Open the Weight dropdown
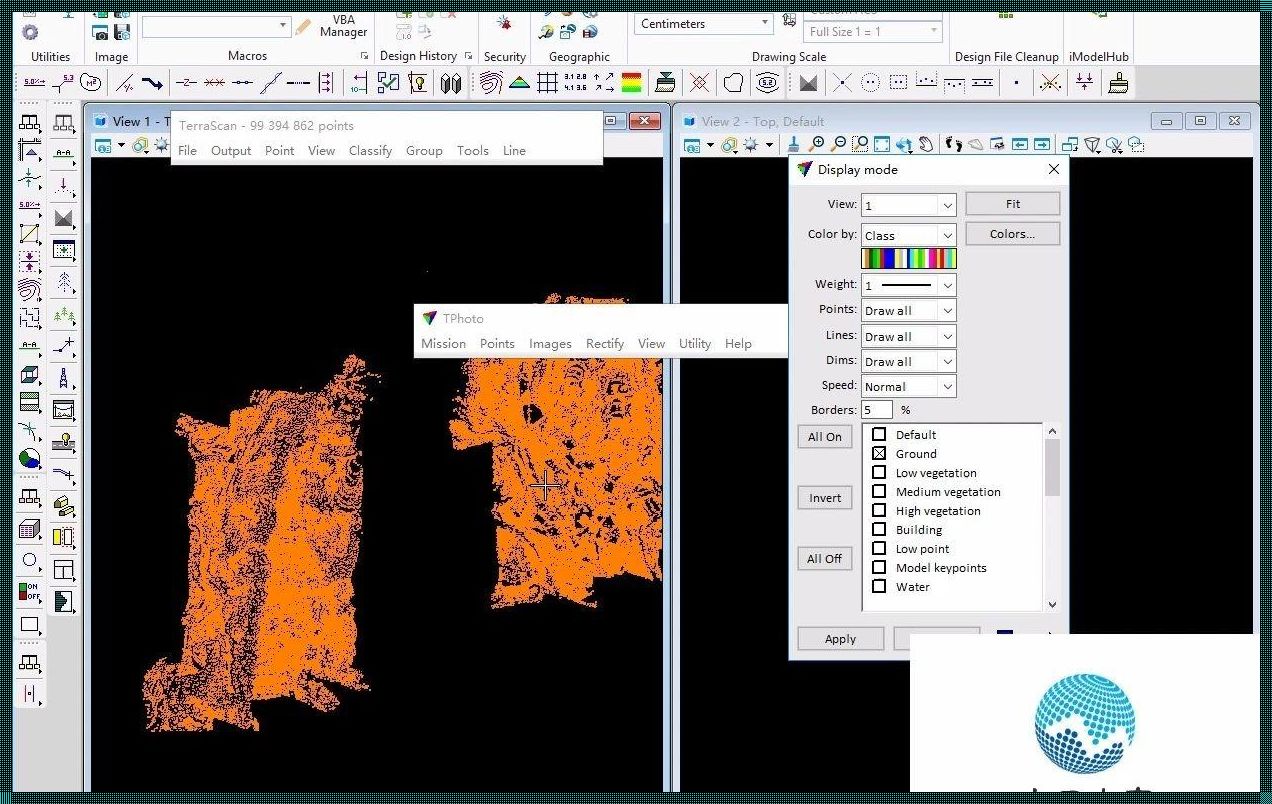Image resolution: width=1272 pixels, height=804 pixels. tap(908, 285)
